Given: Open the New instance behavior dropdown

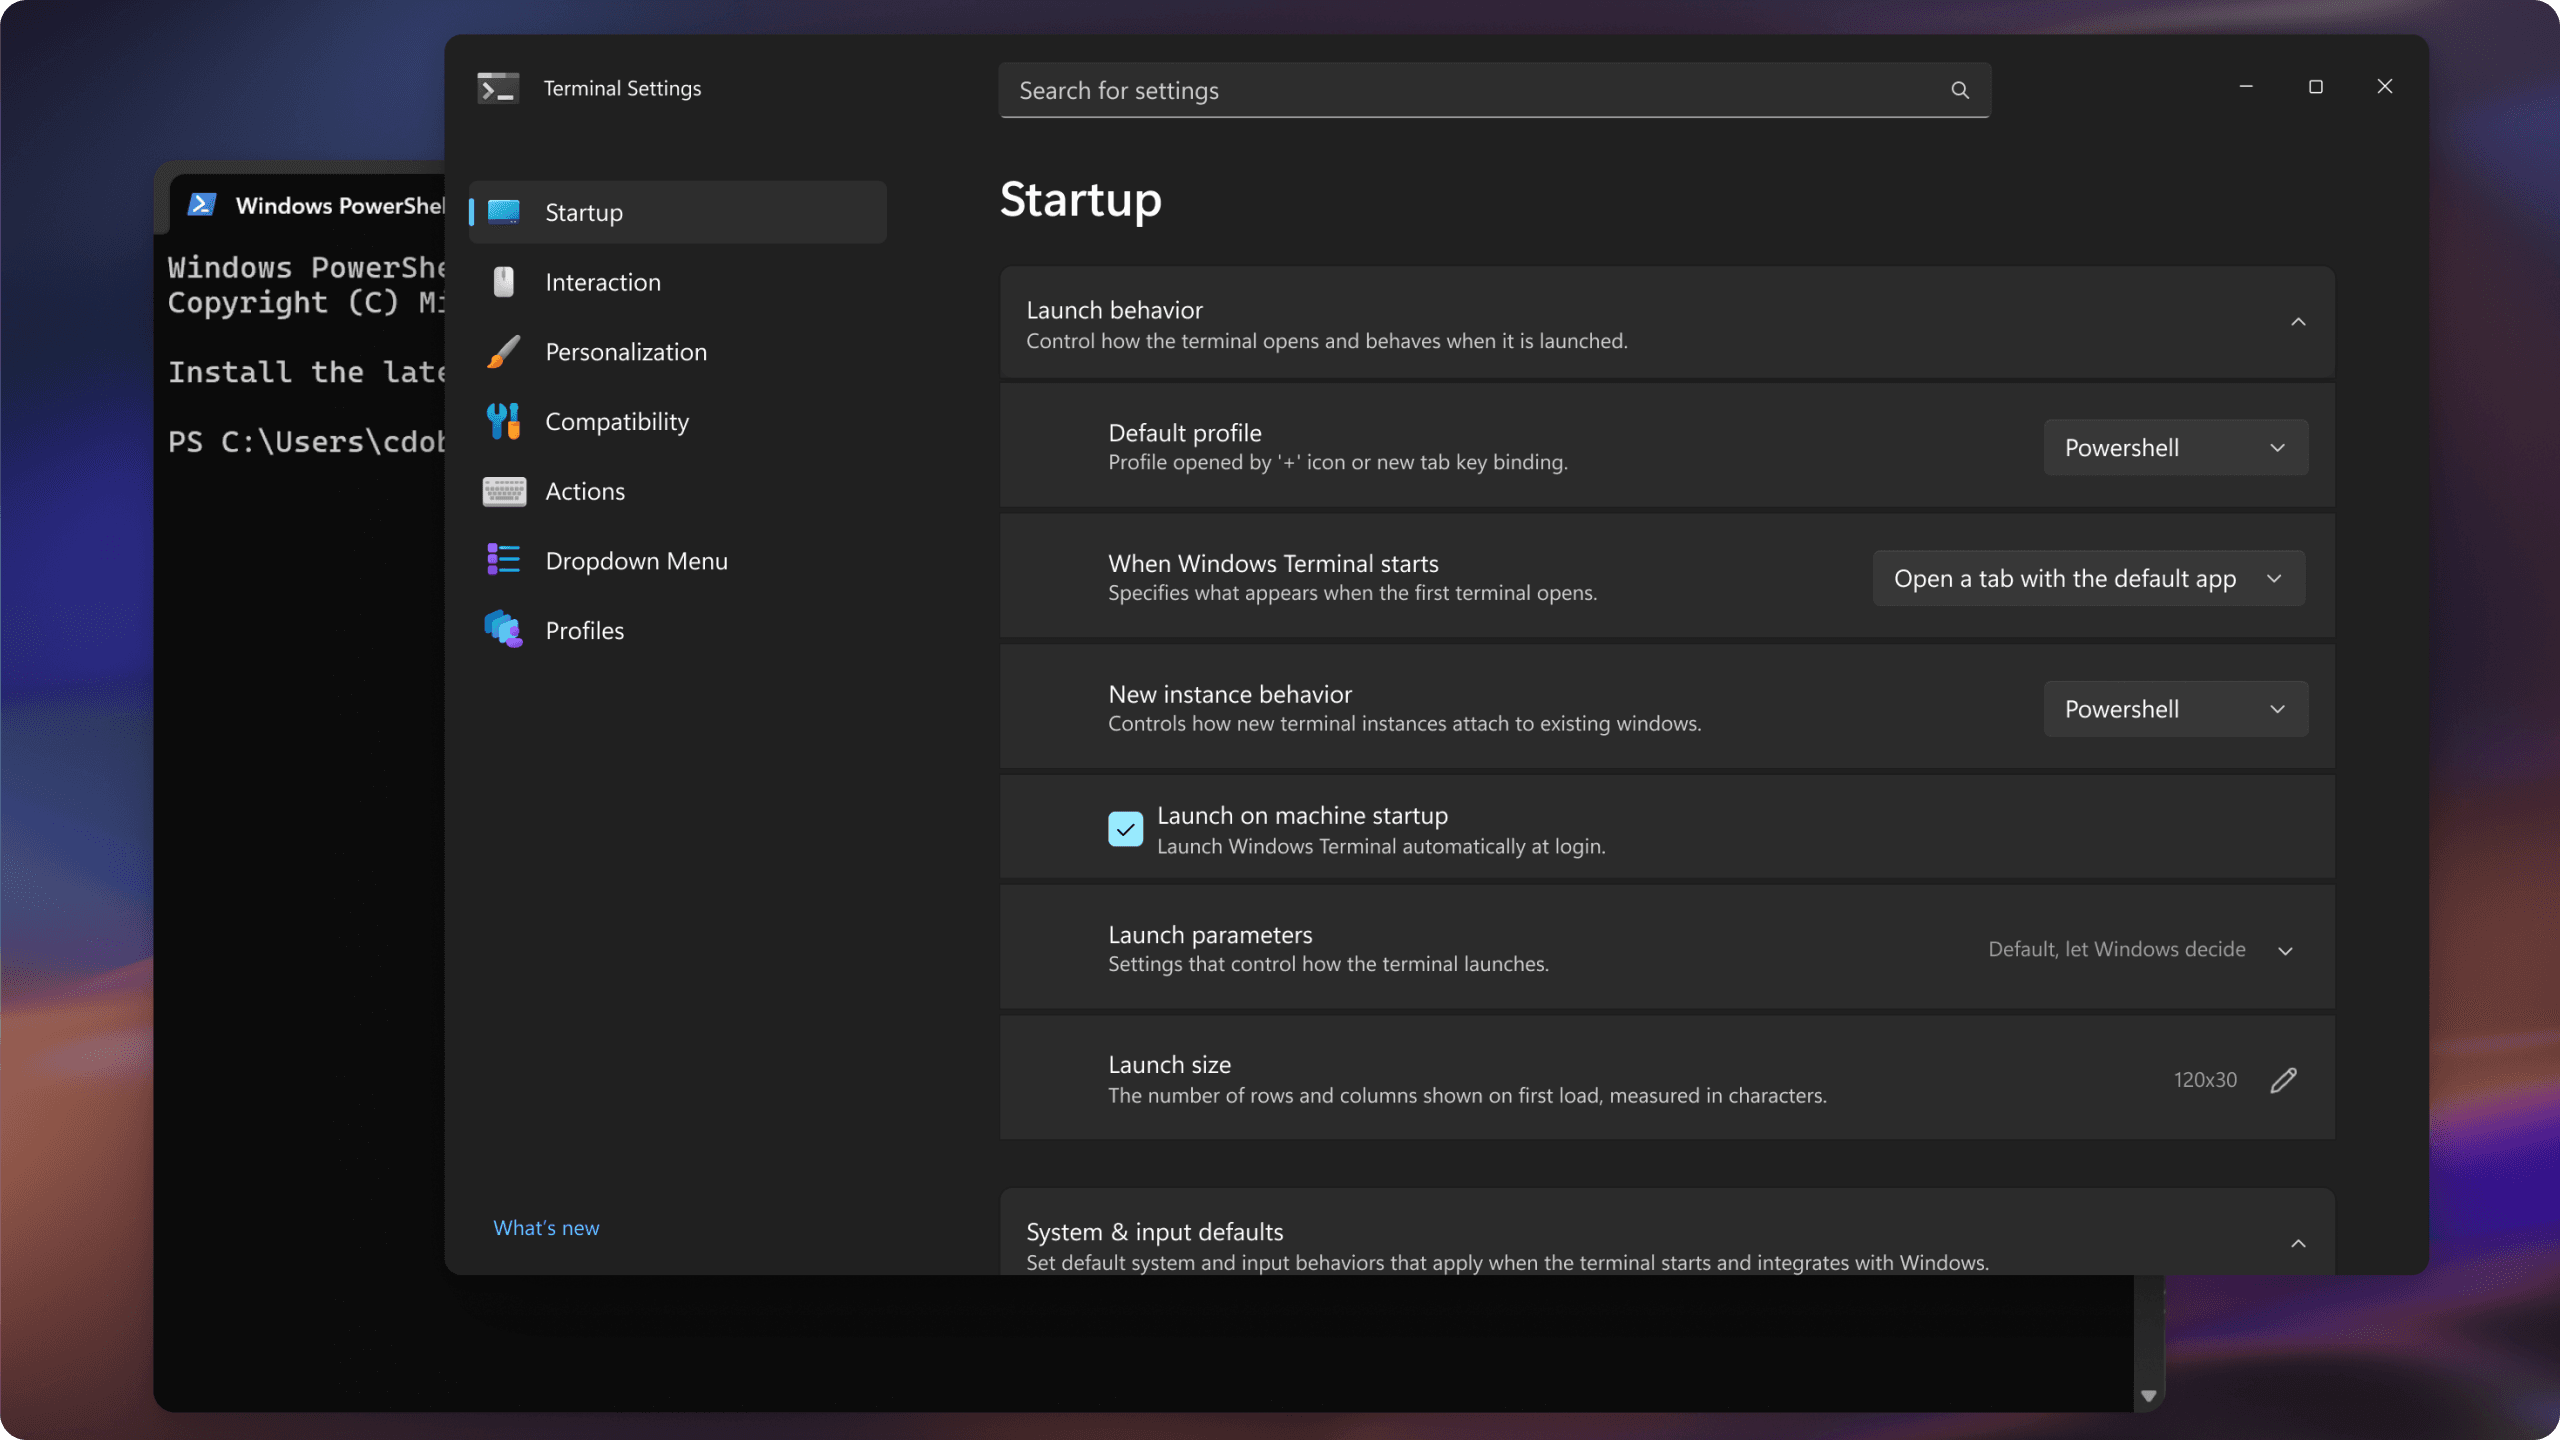Looking at the screenshot, I should [x=2175, y=708].
